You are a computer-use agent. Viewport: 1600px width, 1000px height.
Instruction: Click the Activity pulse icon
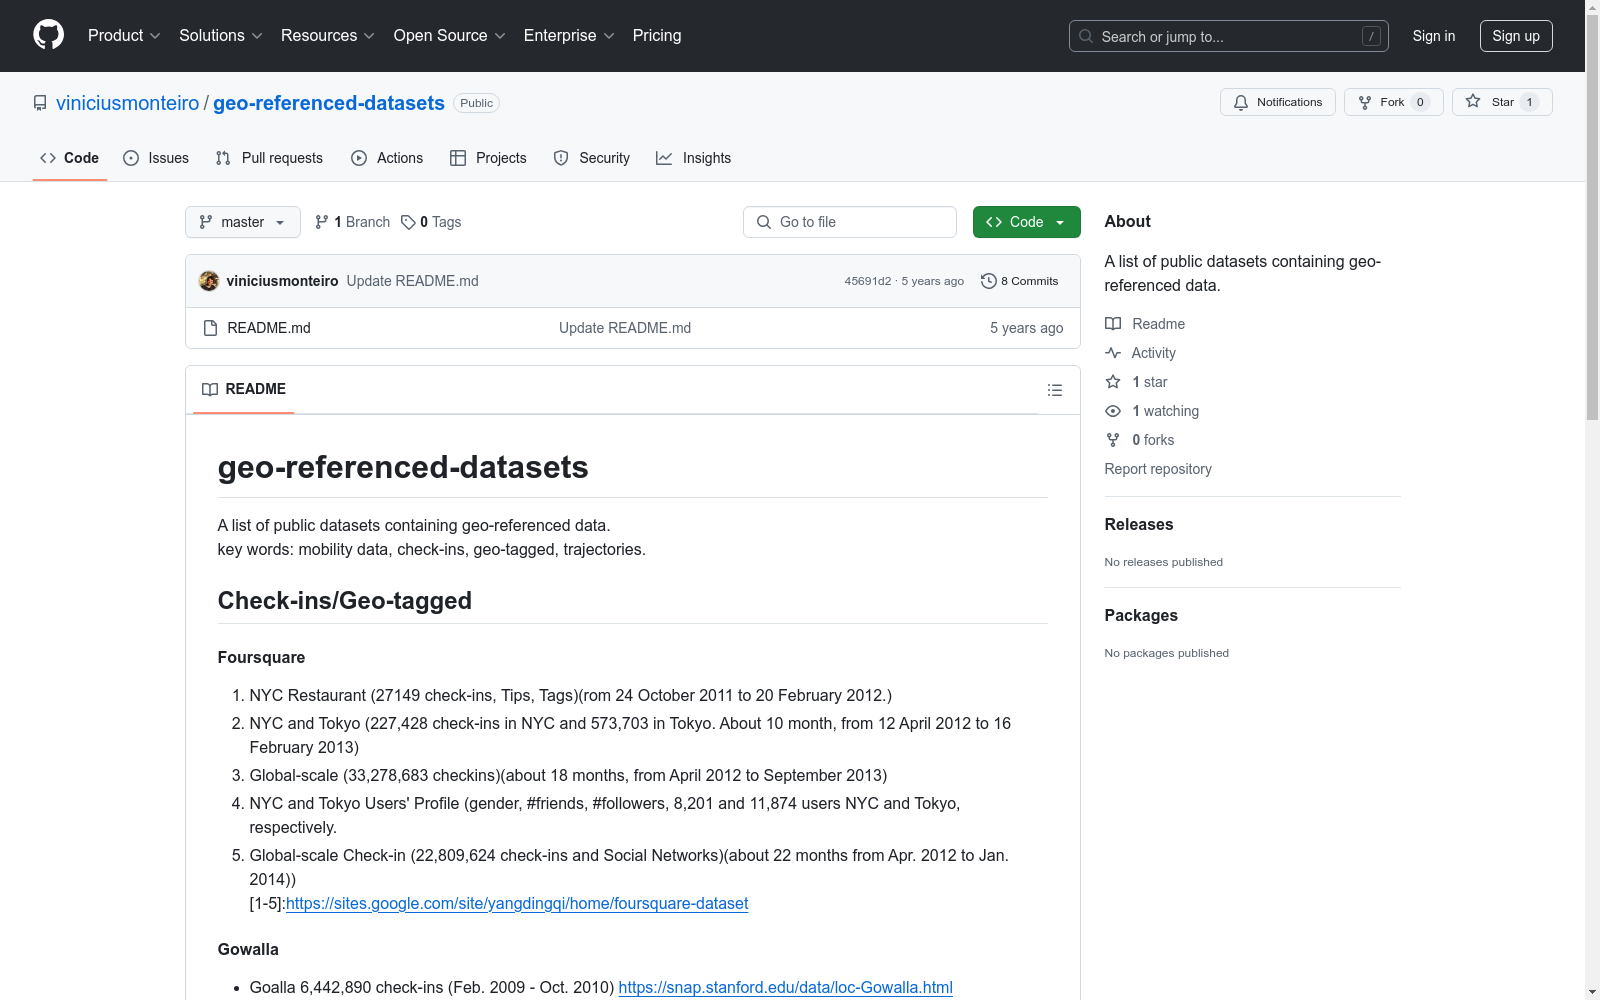[x=1113, y=353]
